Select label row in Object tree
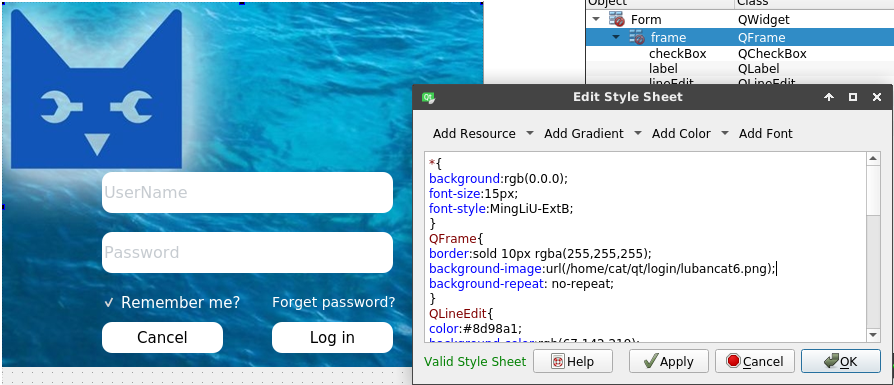894x385 pixels. [739, 68]
